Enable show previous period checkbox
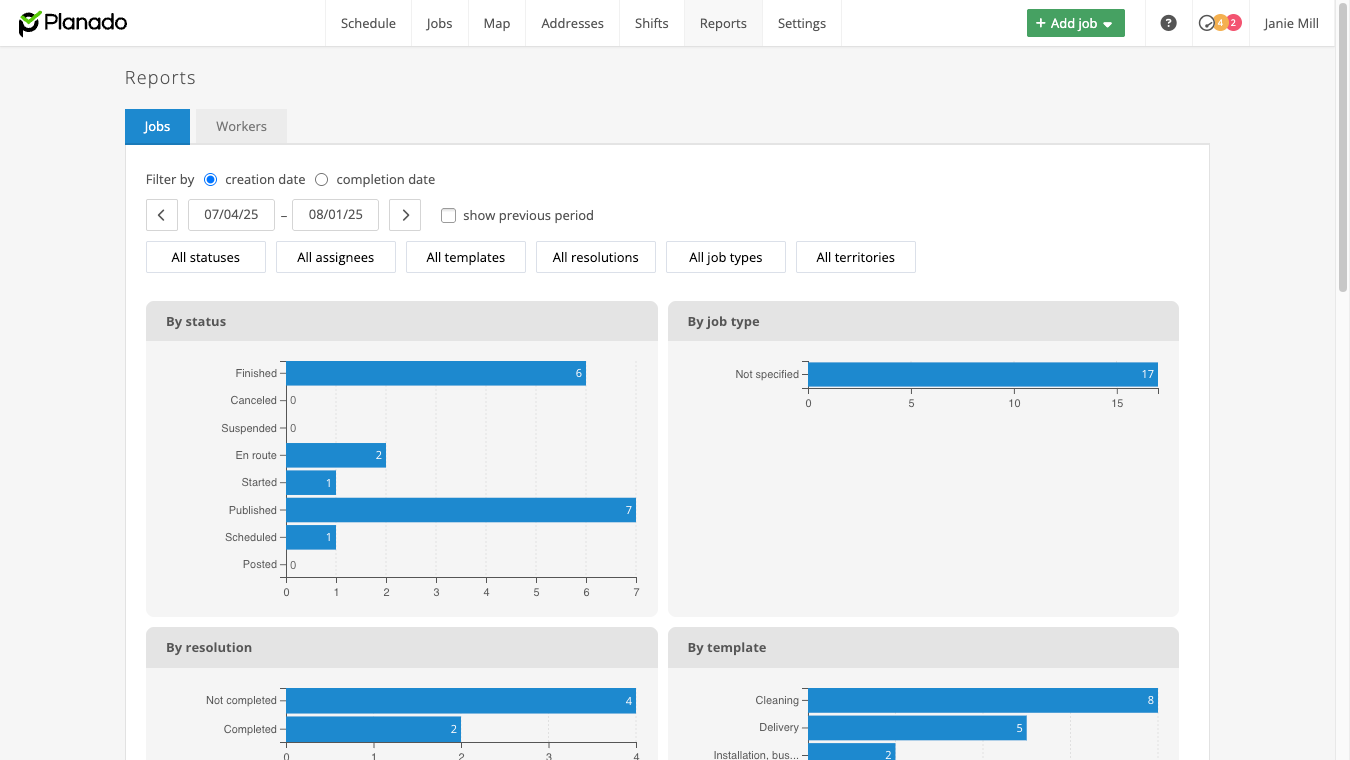Screen dimensions: 1350x760 click(448, 215)
